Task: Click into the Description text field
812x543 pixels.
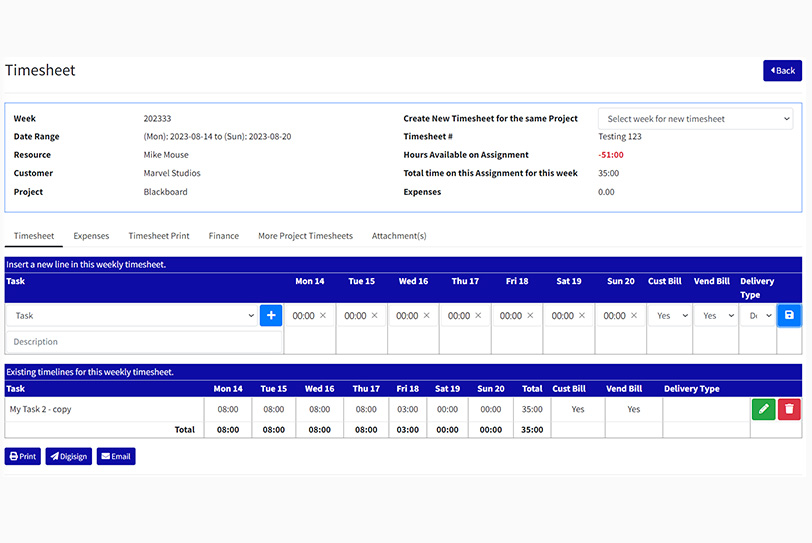Action: pos(131,342)
